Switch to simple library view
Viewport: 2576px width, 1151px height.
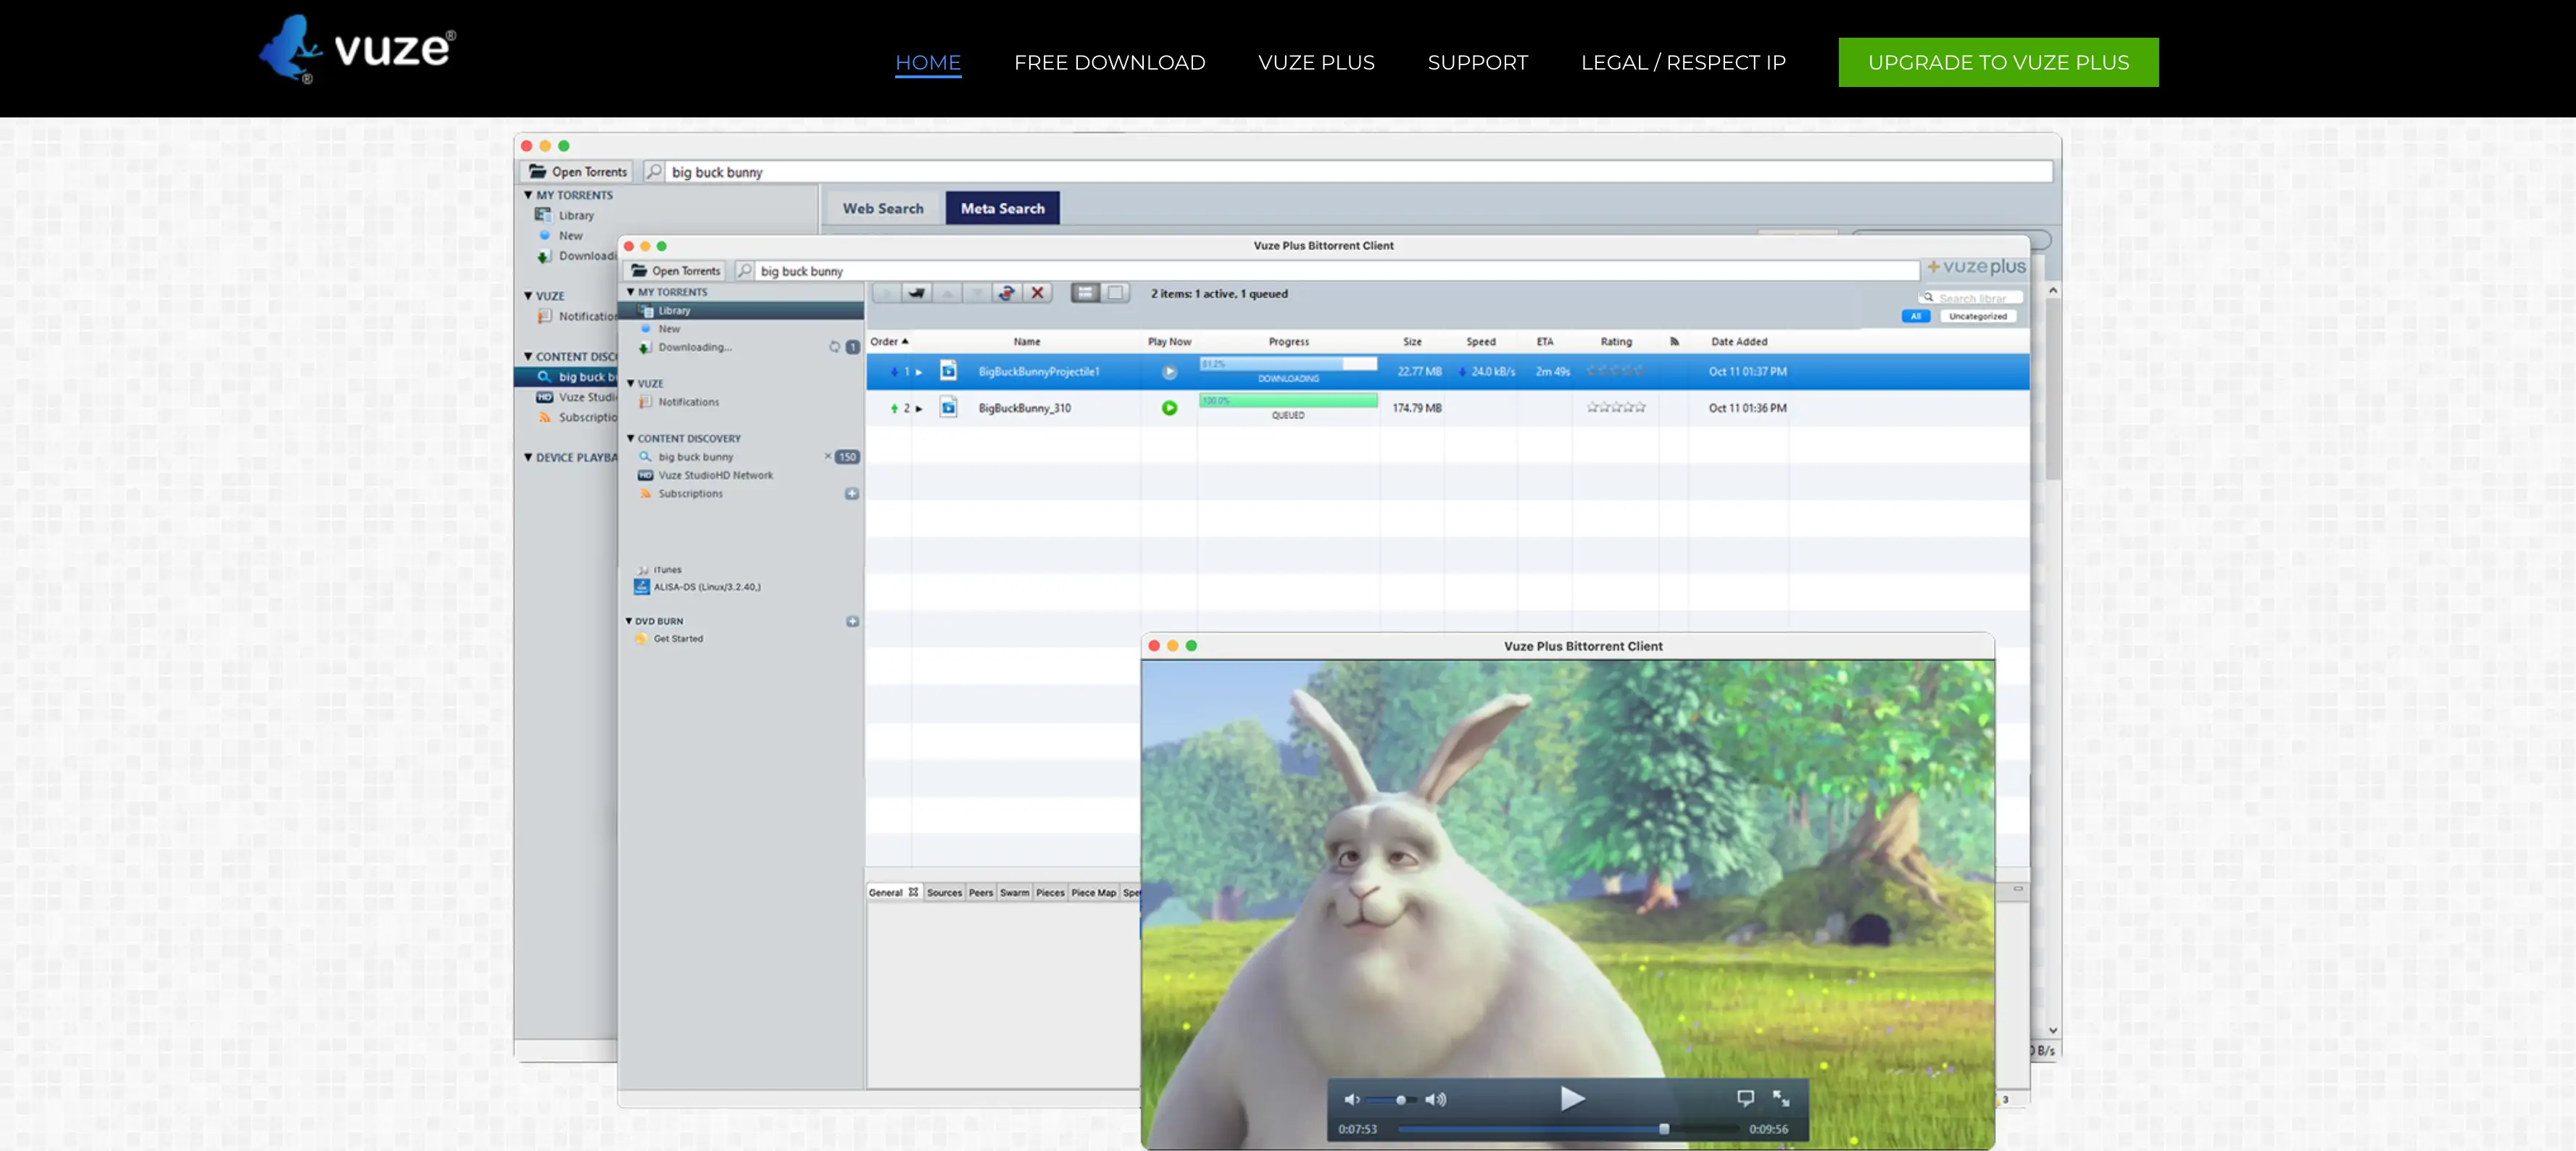(1115, 293)
